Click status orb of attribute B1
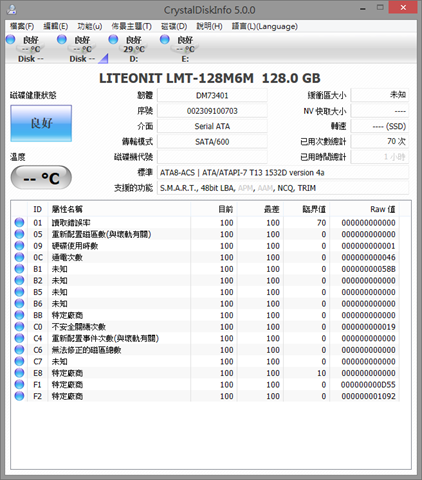 [x=19, y=269]
